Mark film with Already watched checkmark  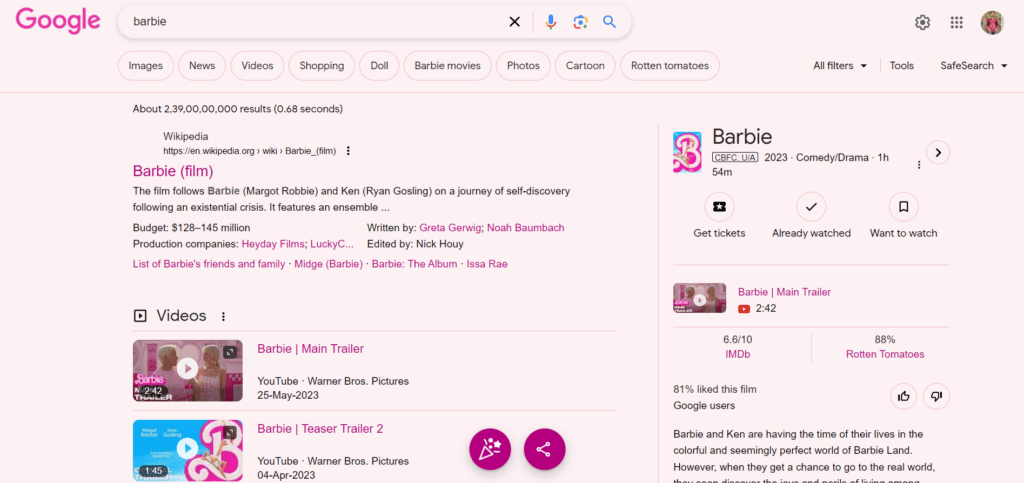(811, 207)
